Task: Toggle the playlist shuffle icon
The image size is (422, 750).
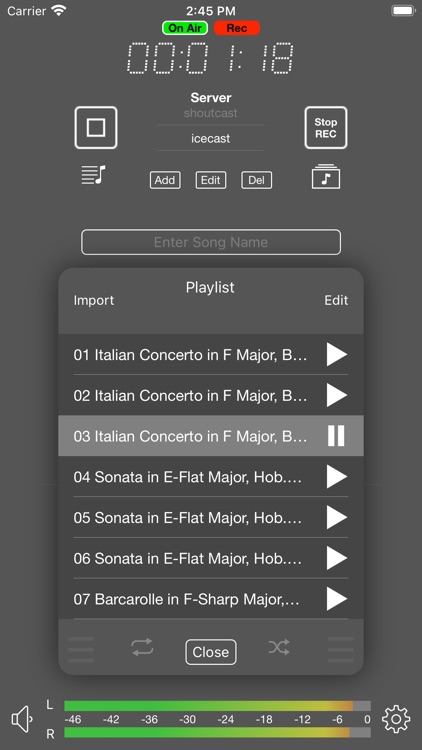Action: coord(279,647)
